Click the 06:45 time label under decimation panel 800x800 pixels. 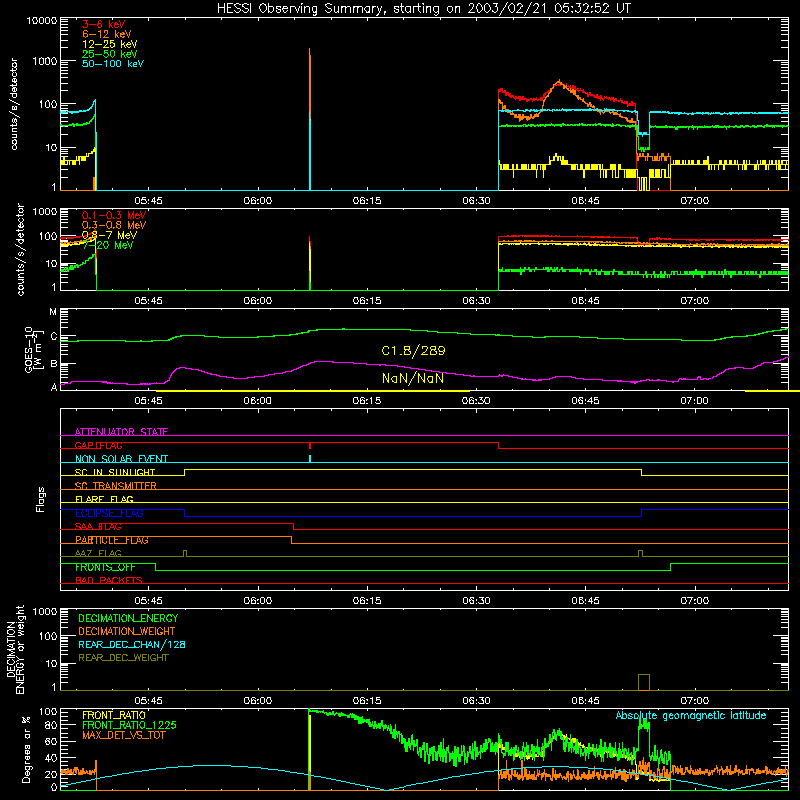click(x=585, y=701)
